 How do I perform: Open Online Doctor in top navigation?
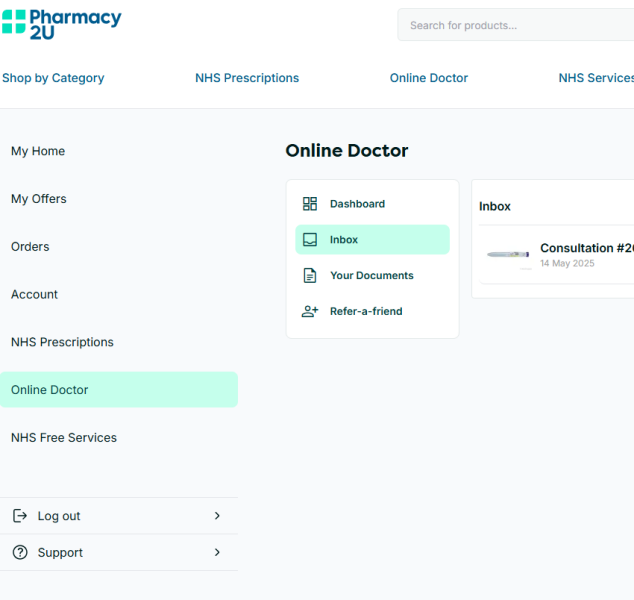(429, 78)
